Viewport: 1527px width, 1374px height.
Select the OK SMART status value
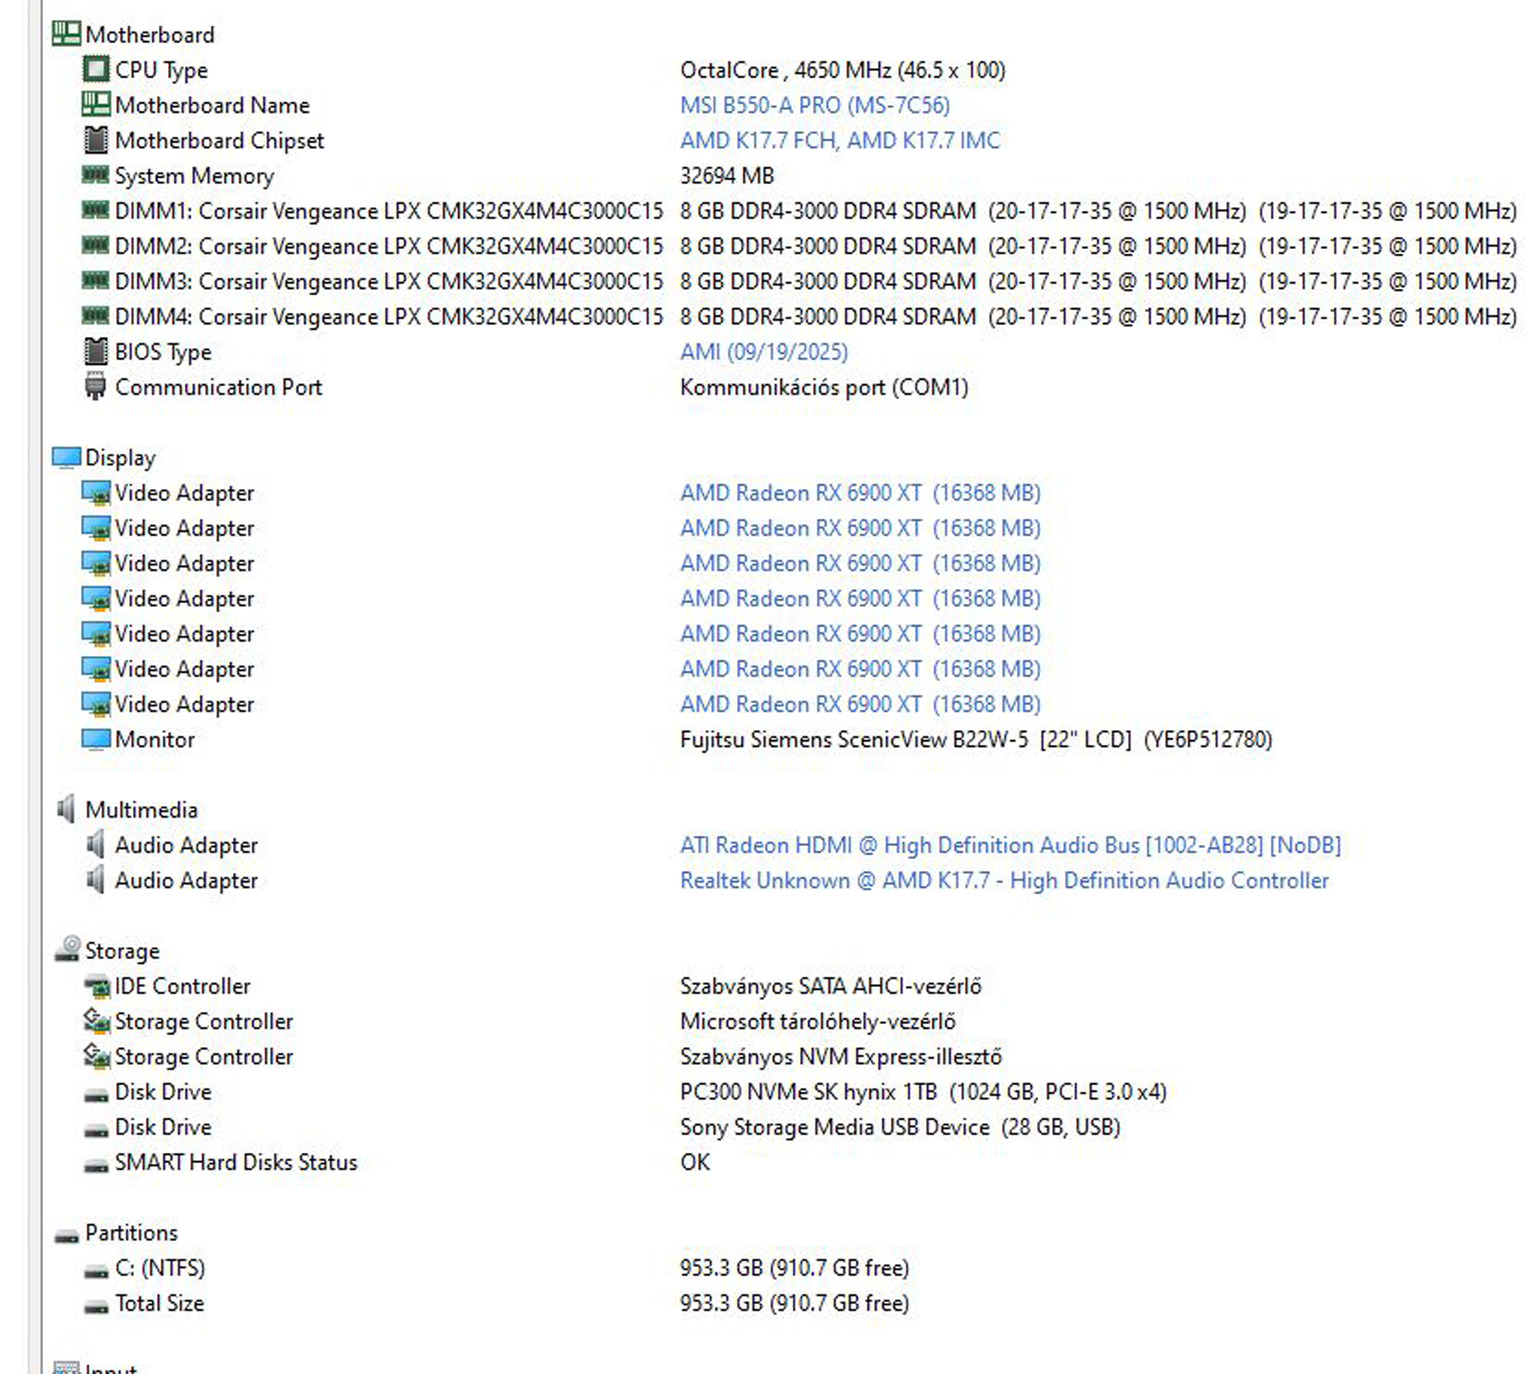[695, 1162]
